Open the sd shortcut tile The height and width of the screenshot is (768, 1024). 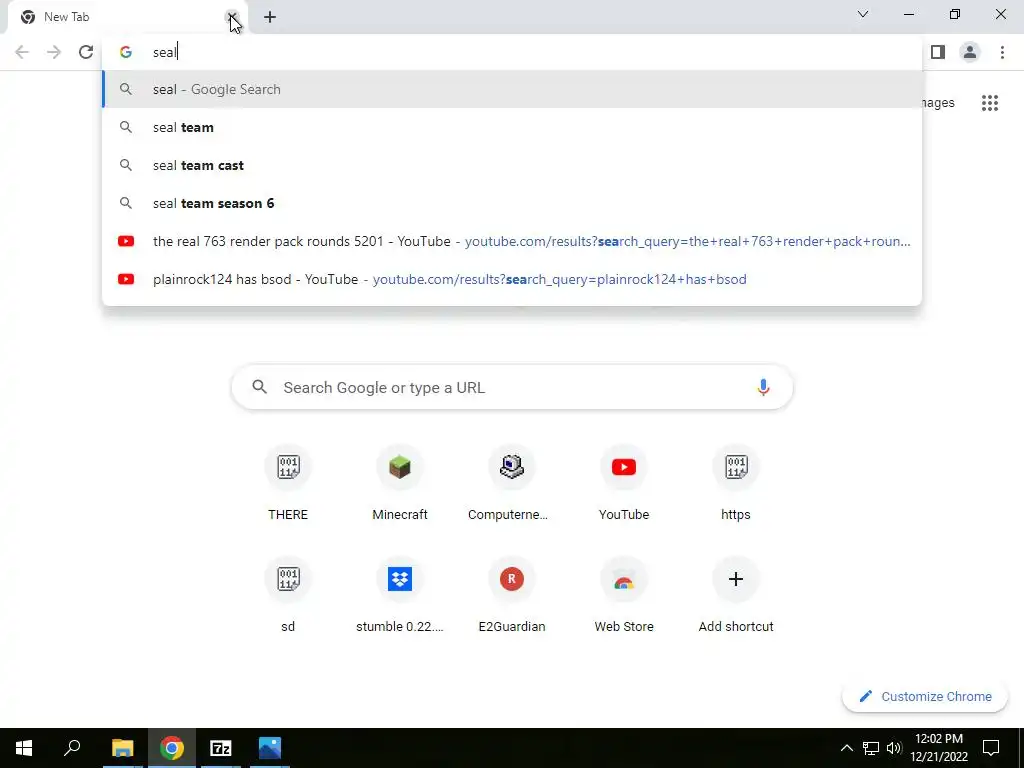[288, 596]
